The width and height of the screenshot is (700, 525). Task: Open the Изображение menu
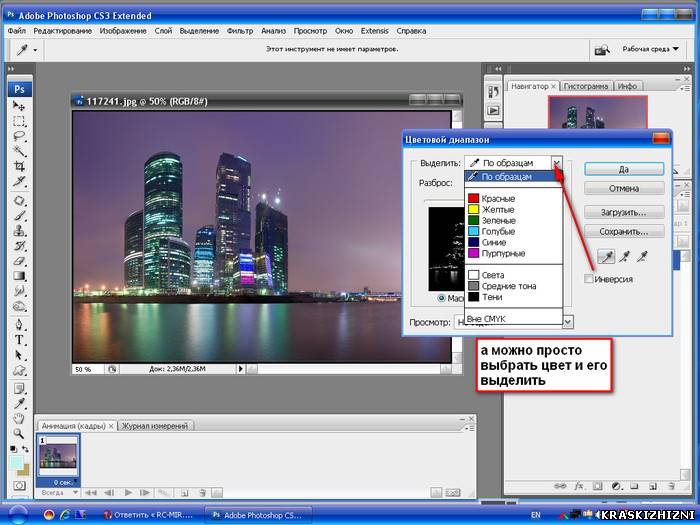[x=123, y=31]
